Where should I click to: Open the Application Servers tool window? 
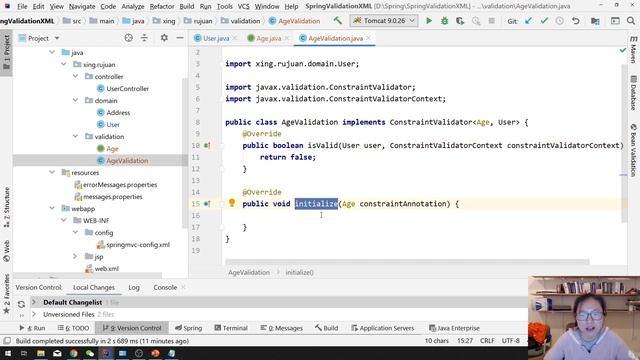(382, 328)
